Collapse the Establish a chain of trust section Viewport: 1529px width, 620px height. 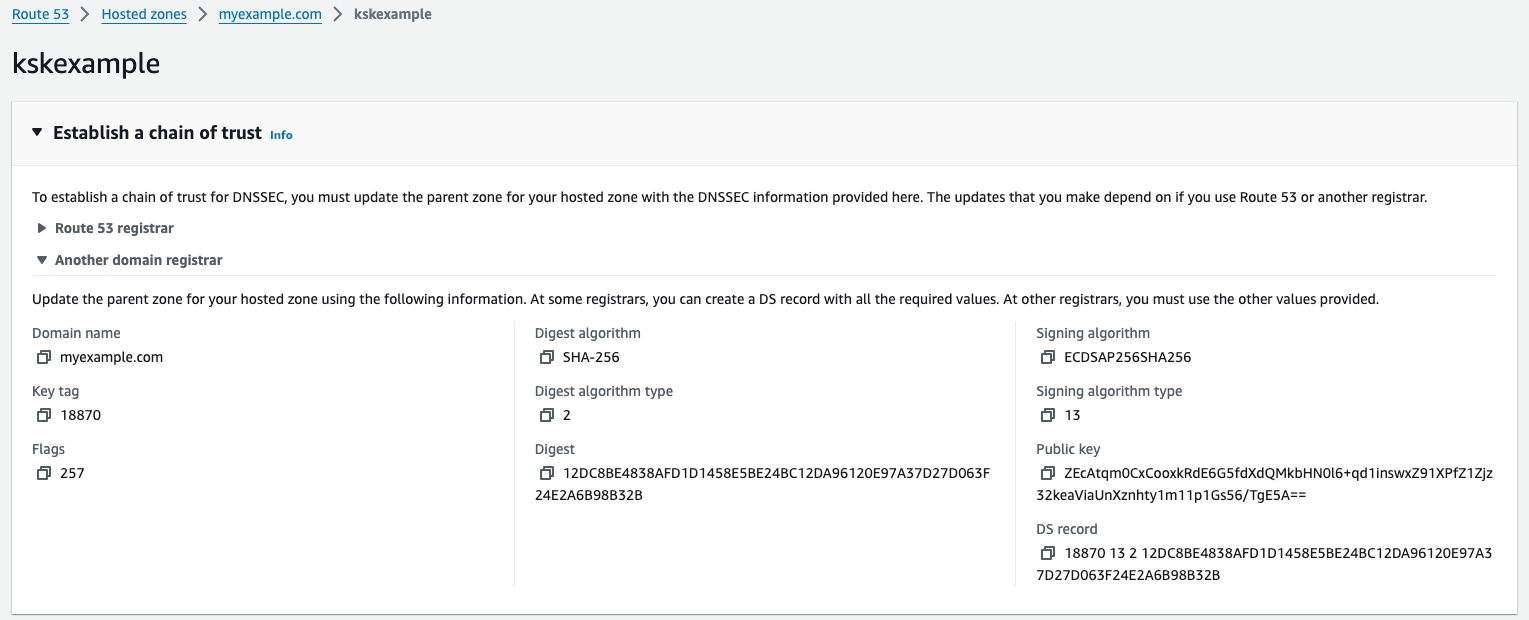38,133
